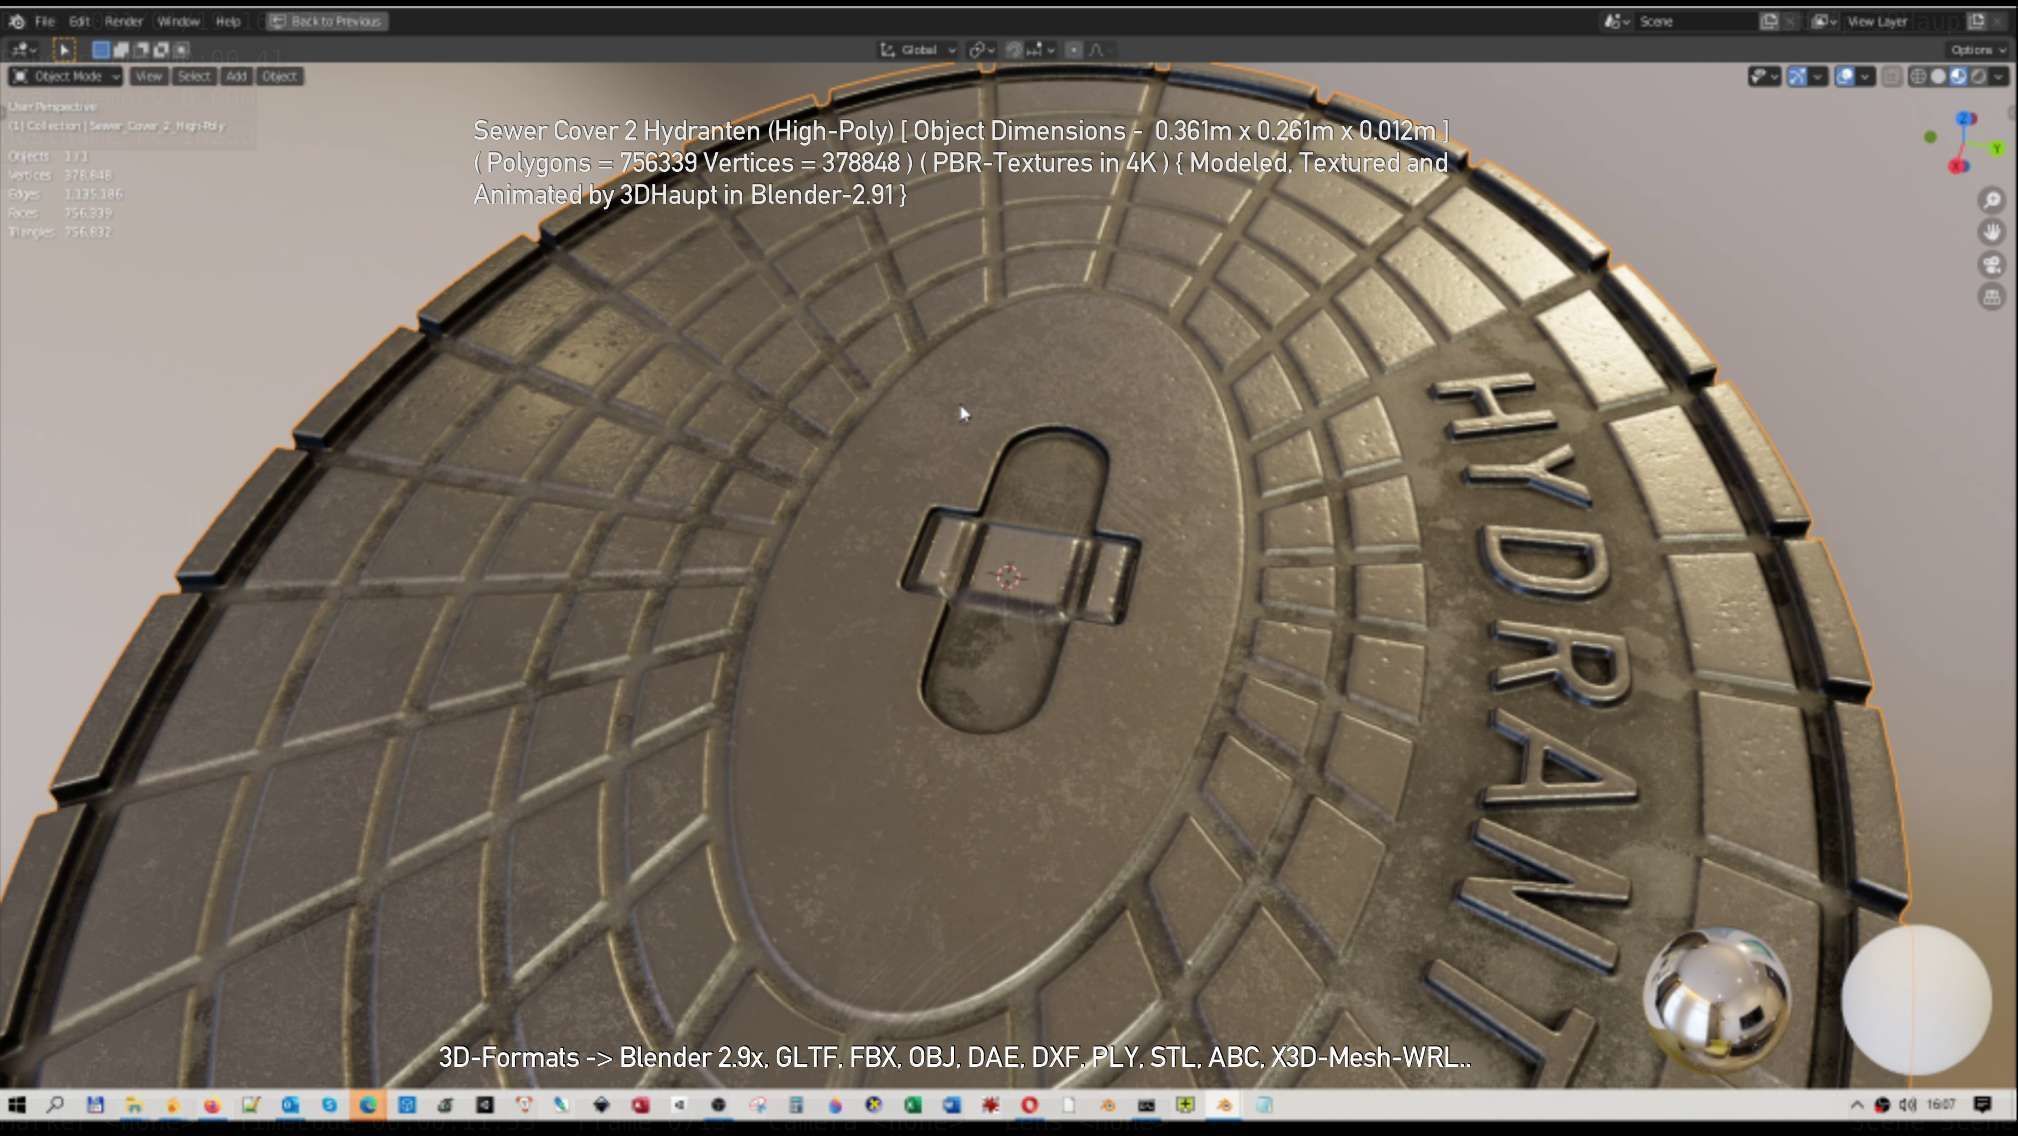Image resolution: width=2018 pixels, height=1136 pixels.
Task: Toggle proportional editing
Action: (1074, 49)
